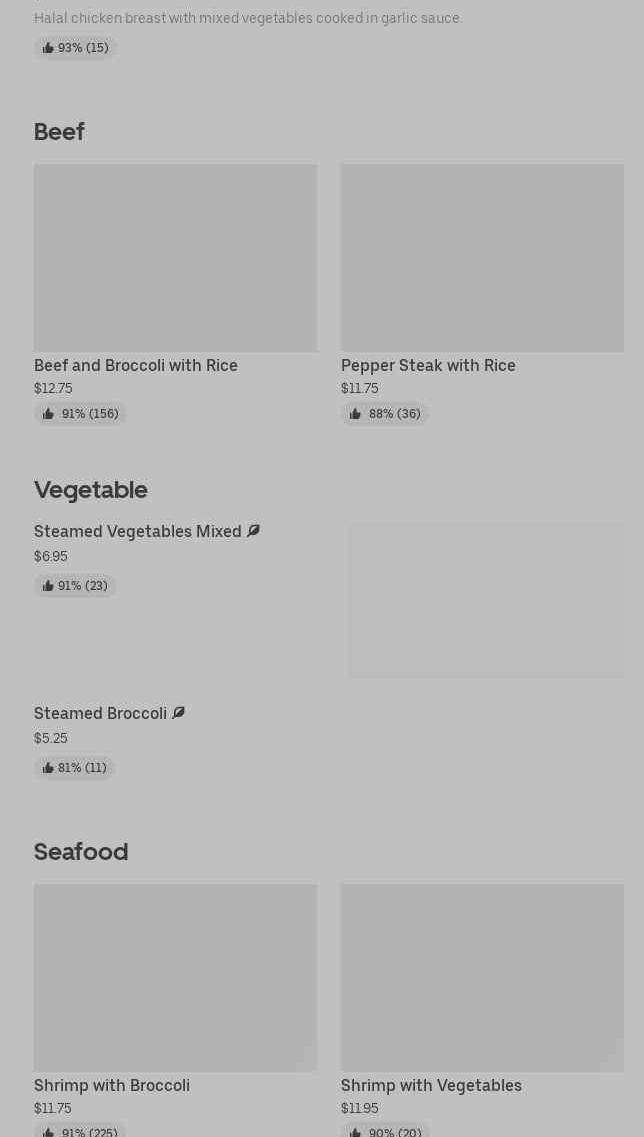
Task: Click the Pepper Steak photo thumbnail
Action: (x=482, y=258)
